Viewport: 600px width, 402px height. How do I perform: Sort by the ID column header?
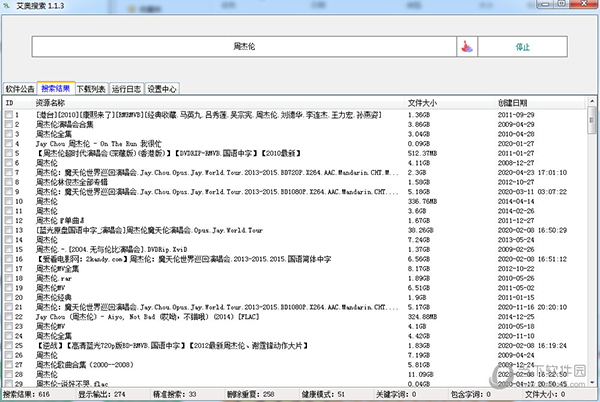tap(18, 103)
